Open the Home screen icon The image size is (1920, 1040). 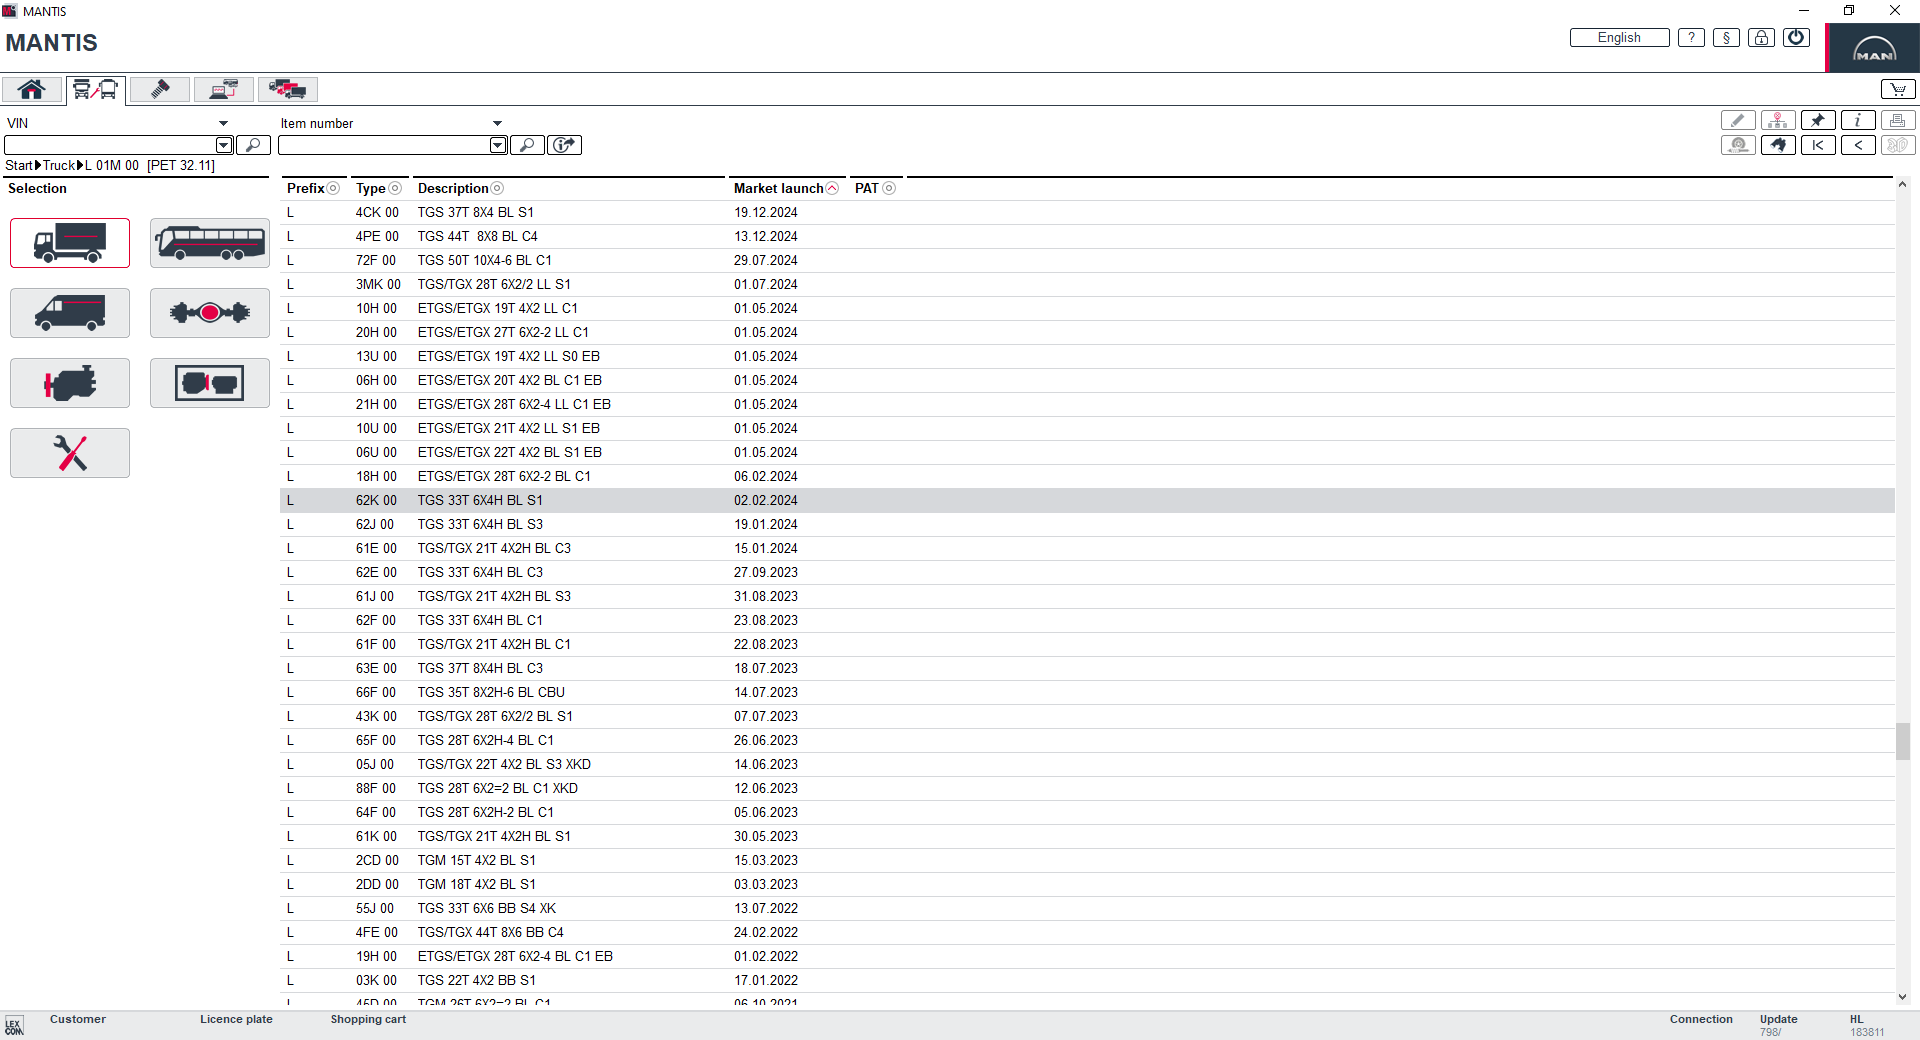[x=31, y=89]
